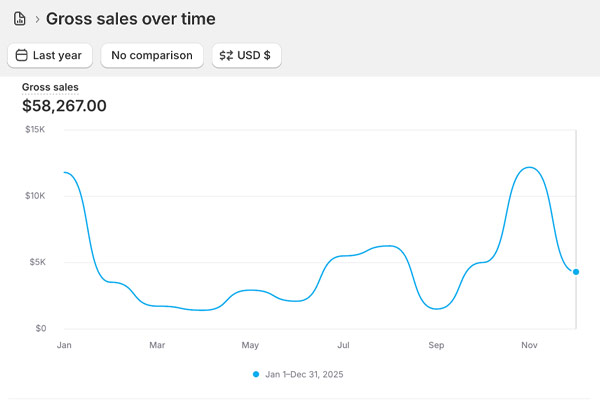Click the $5K y-axis label
This screenshot has height=400, width=600.
pos(37,262)
